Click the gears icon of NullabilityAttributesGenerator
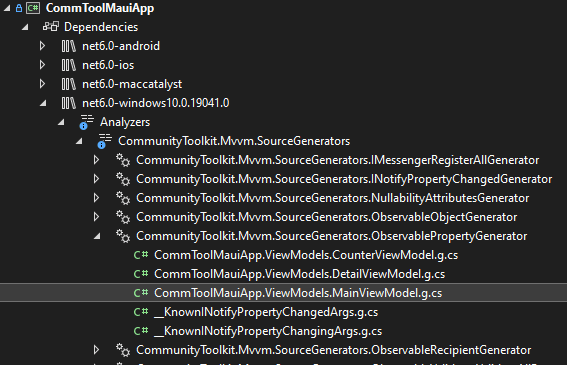The height and width of the screenshot is (365, 567). [x=123, y=198]
